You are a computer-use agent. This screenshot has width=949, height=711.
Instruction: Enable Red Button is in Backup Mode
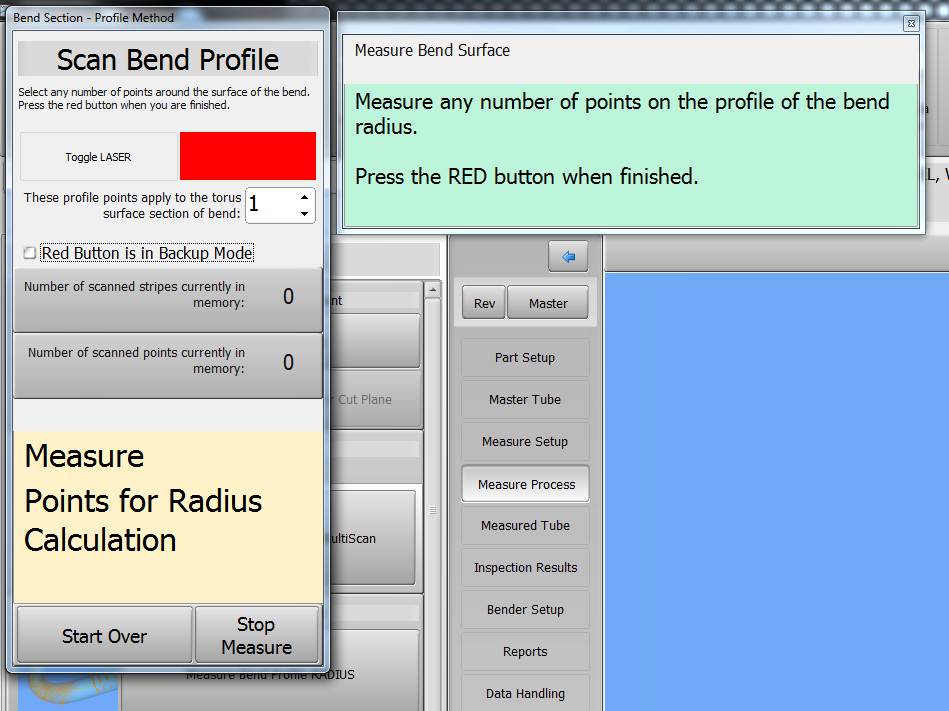(30, 253)
